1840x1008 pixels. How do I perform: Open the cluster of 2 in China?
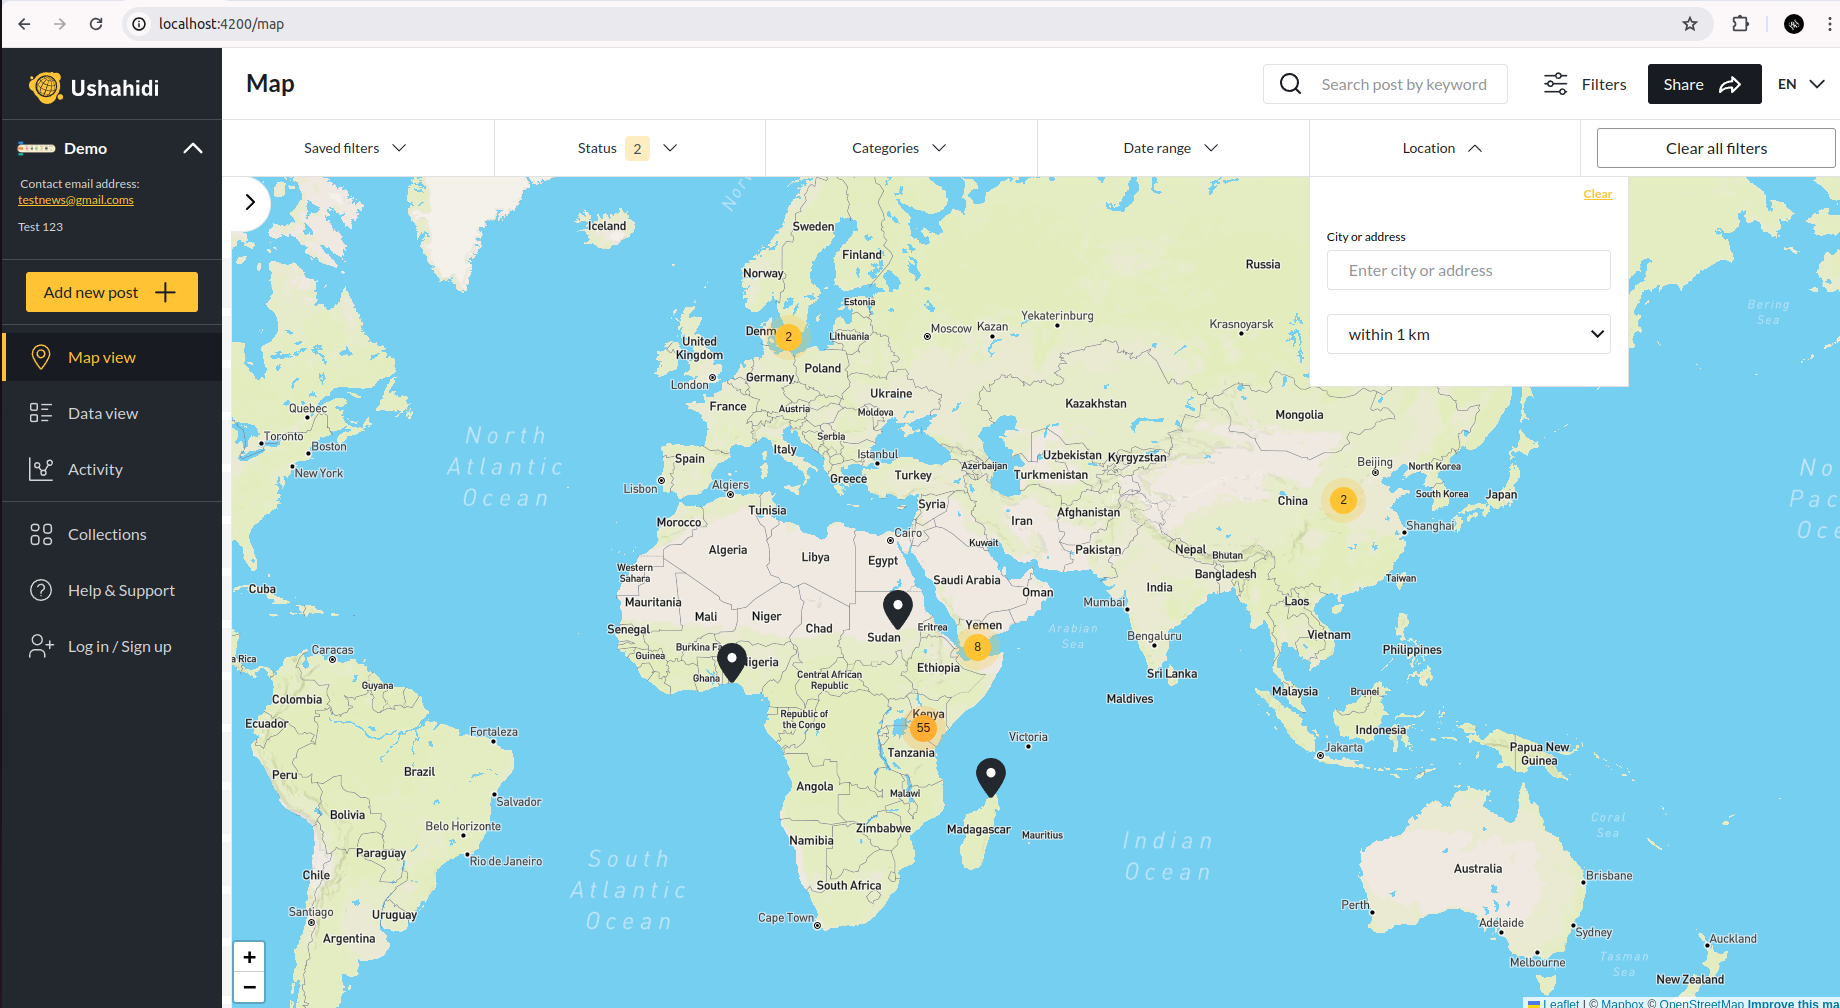click(x=1344, y=500)
